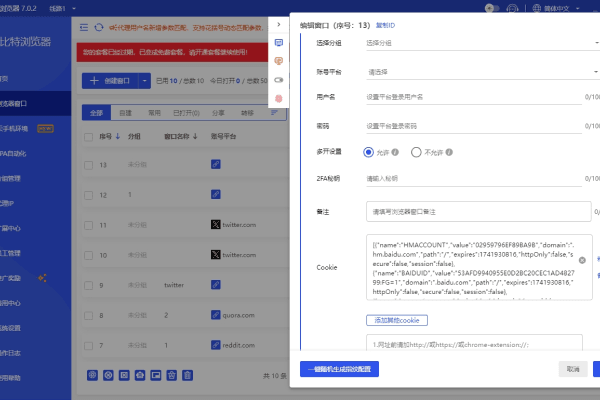Viewport: 600px width, 400px height.
Task: Select the 不允许 radio option
Action: click(416, 152)
